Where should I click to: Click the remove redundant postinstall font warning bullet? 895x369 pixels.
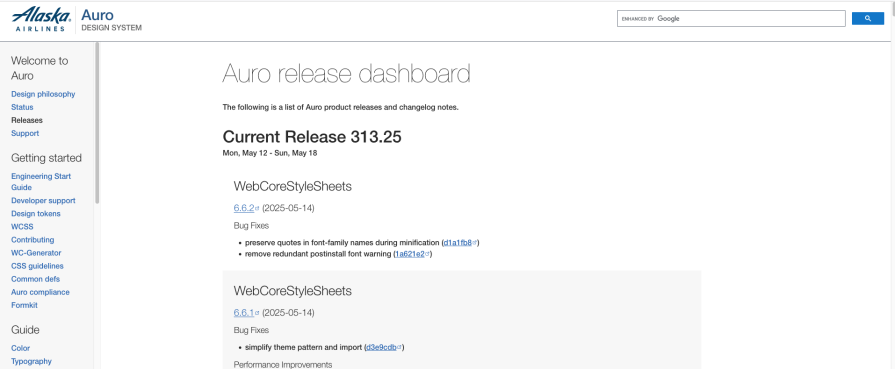click(338, 254)
